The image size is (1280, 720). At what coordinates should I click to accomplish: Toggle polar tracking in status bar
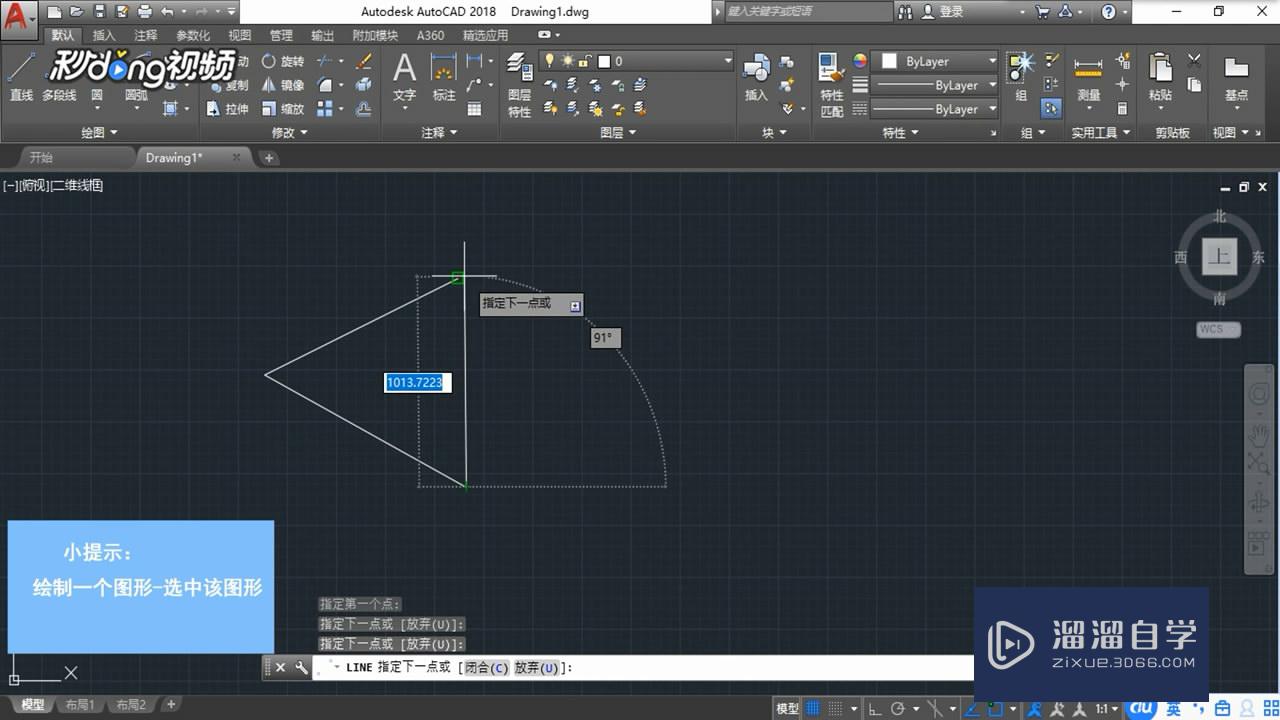[898, 708]
